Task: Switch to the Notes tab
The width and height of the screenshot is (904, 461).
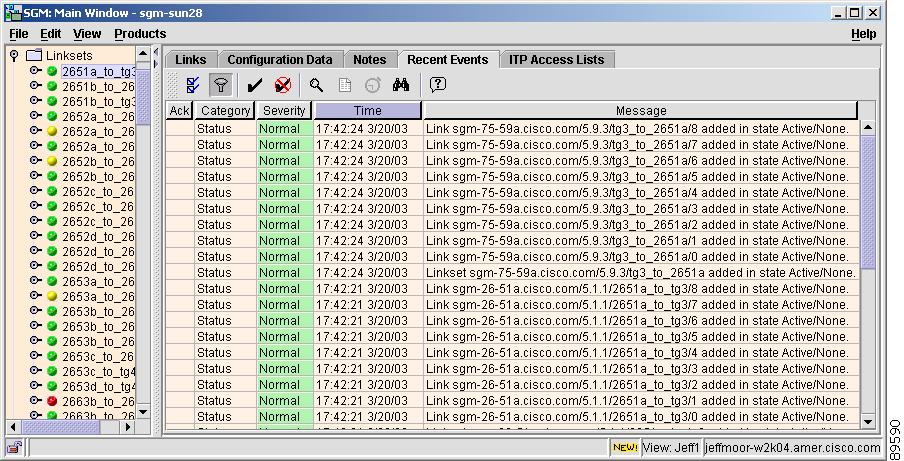Action: coord(370,60)
